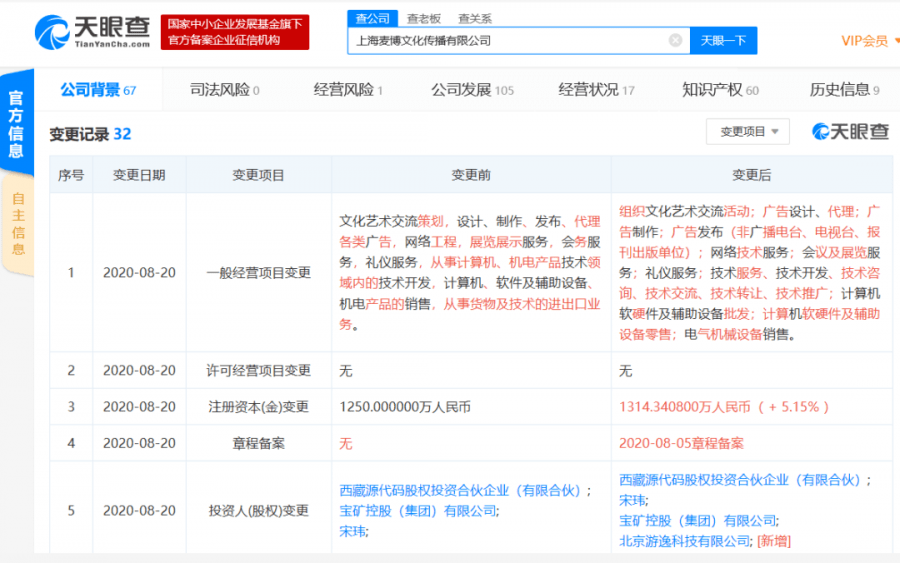This screenshot has height=563, width=900.
Task: Open the 宝矿控股 link in the 变更后 column
Action: point(697,521)
